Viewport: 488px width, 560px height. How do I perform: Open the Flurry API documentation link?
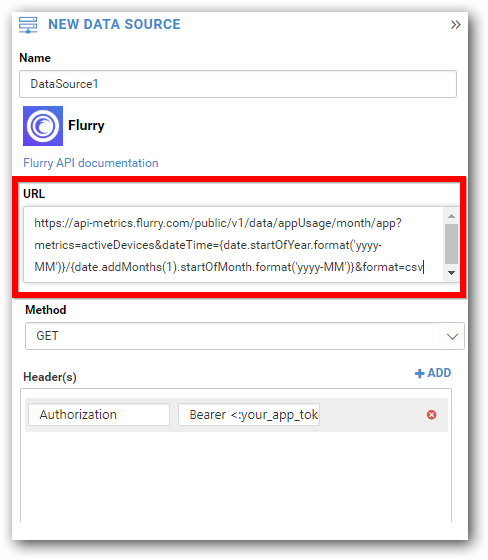(91, 163)
